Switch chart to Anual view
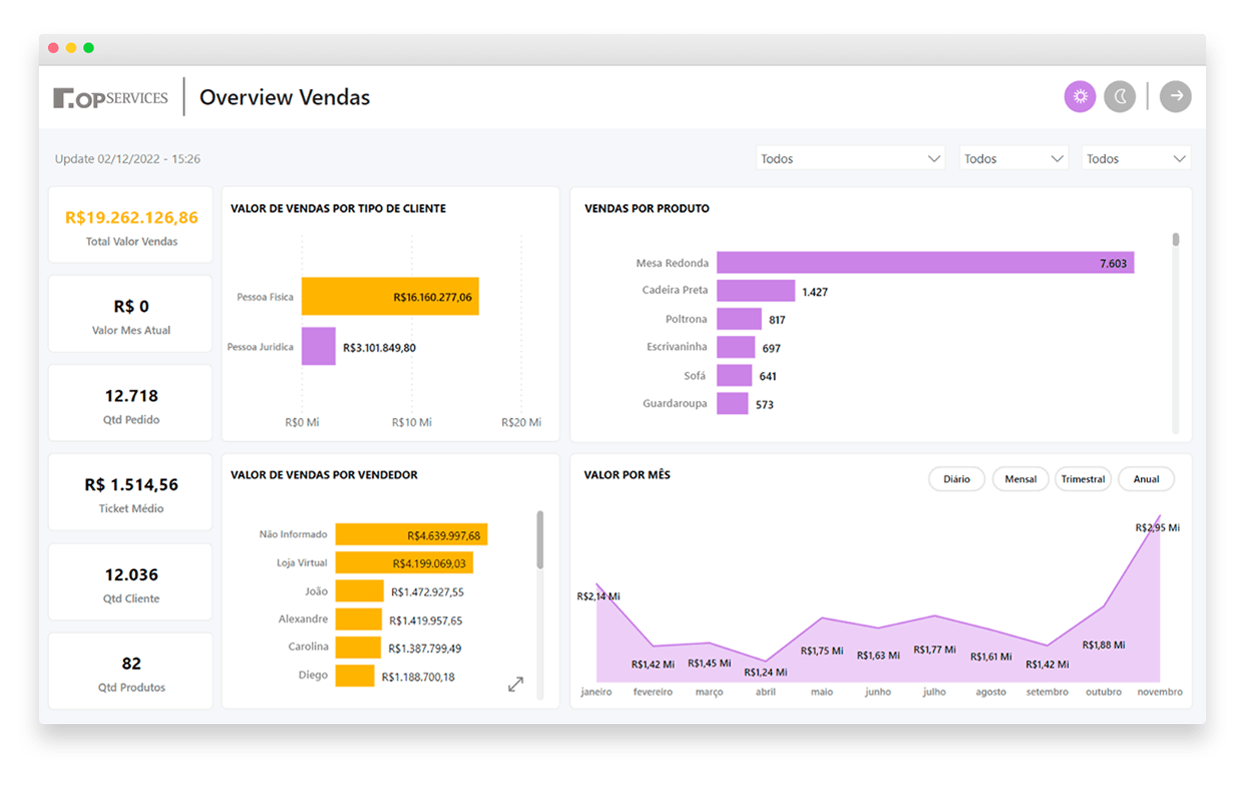1245x794 pixels. click(x=1146, y=479)
